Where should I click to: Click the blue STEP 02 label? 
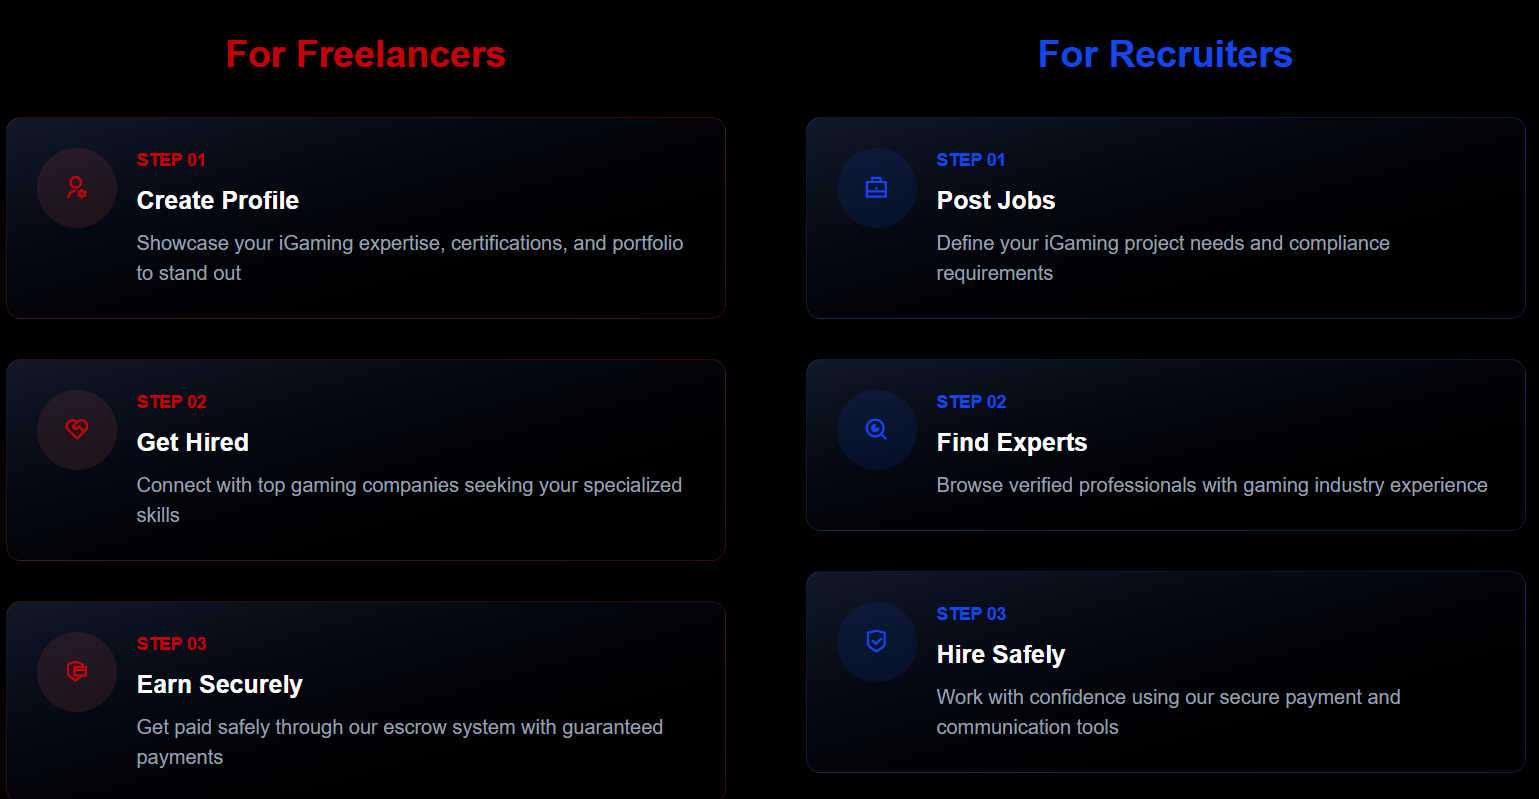pos(970,402)
